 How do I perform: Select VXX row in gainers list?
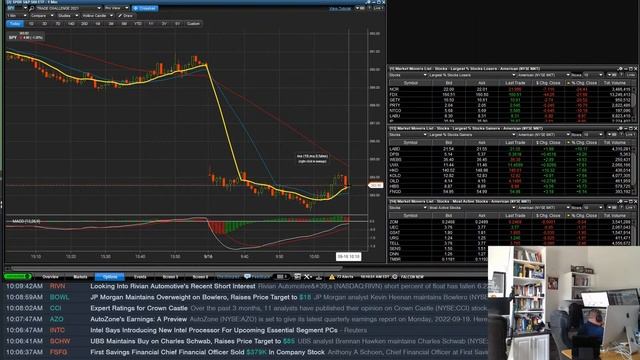click(x=510, y=165)
